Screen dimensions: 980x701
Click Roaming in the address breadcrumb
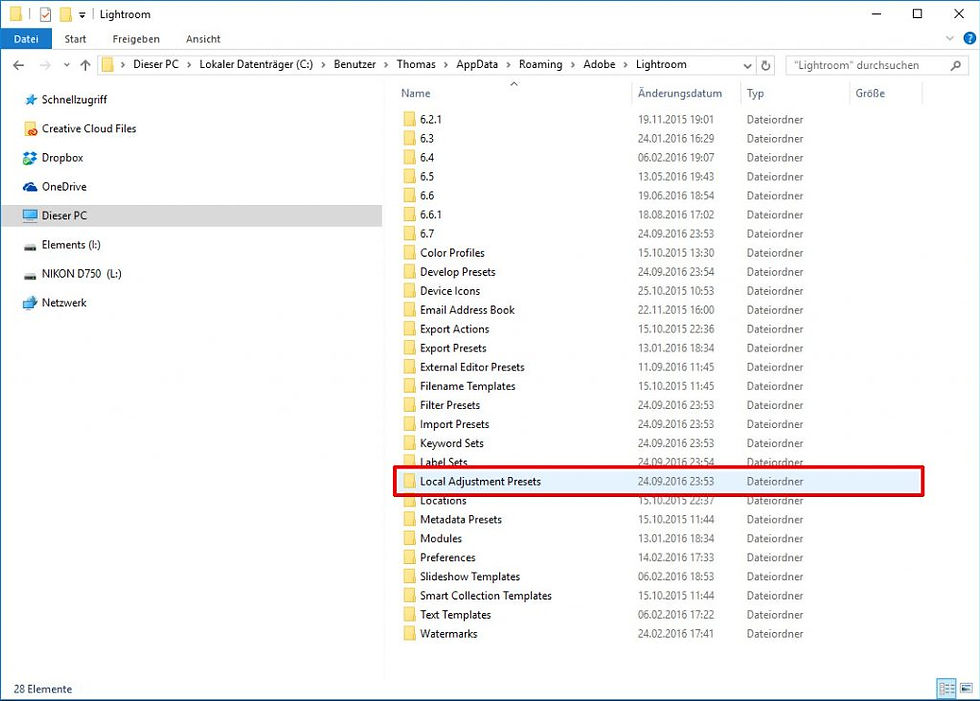click(540, 64)
